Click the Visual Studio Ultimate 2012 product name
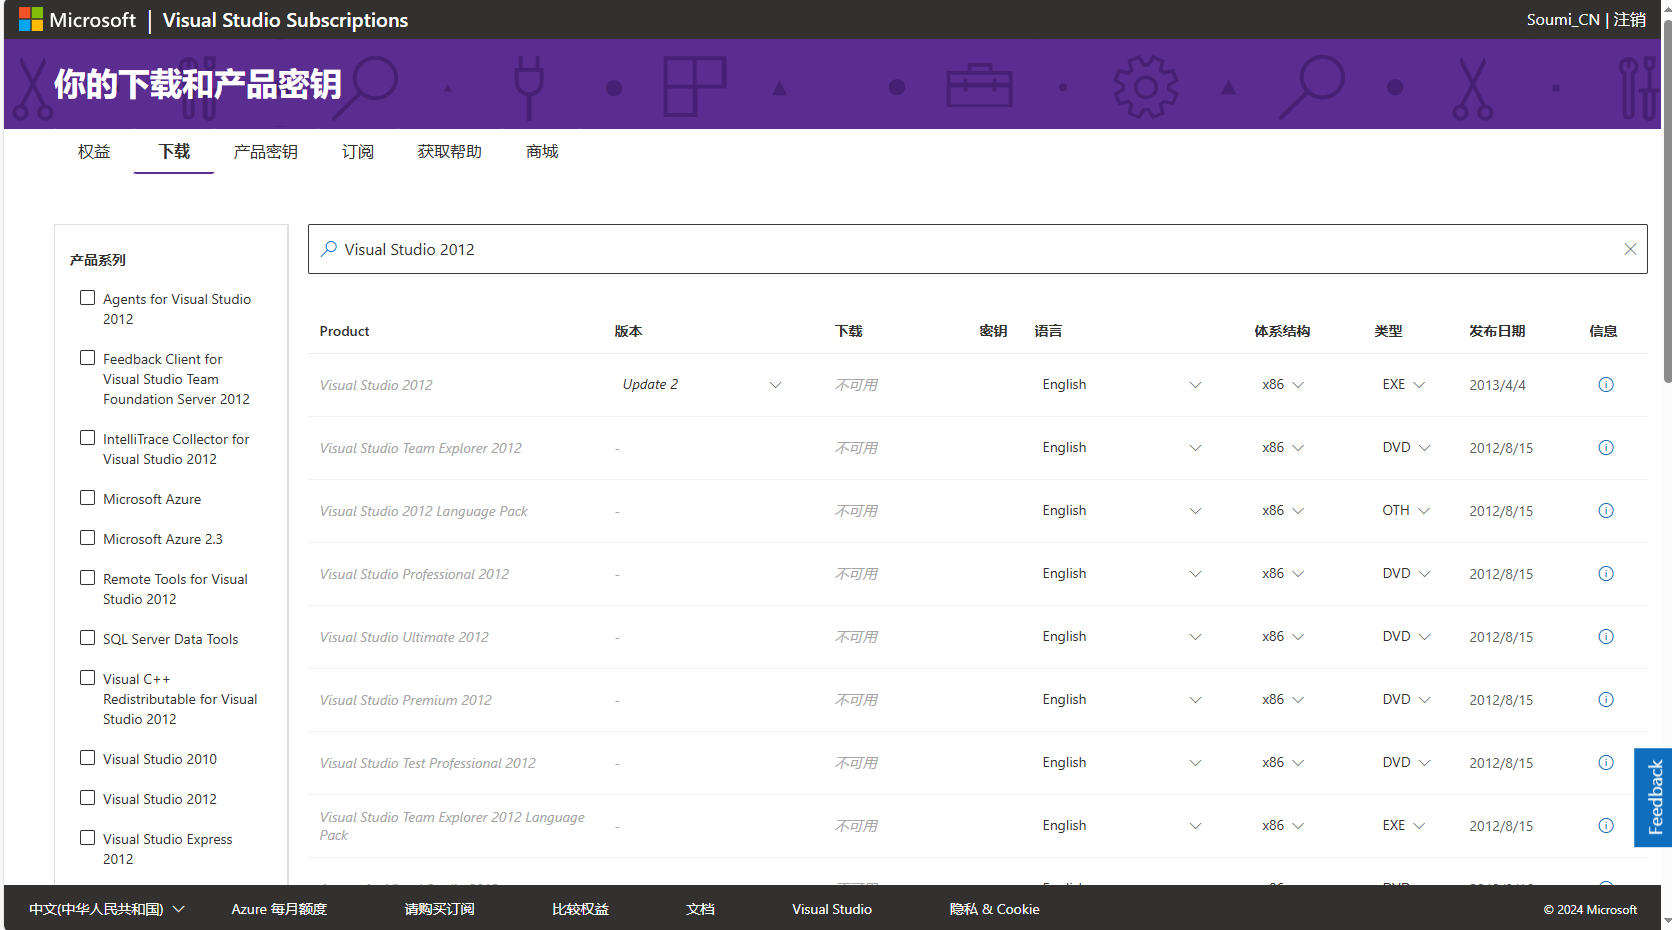Image resolution: width=1672 pixels, height=930 pixels. tap(404, 637)
